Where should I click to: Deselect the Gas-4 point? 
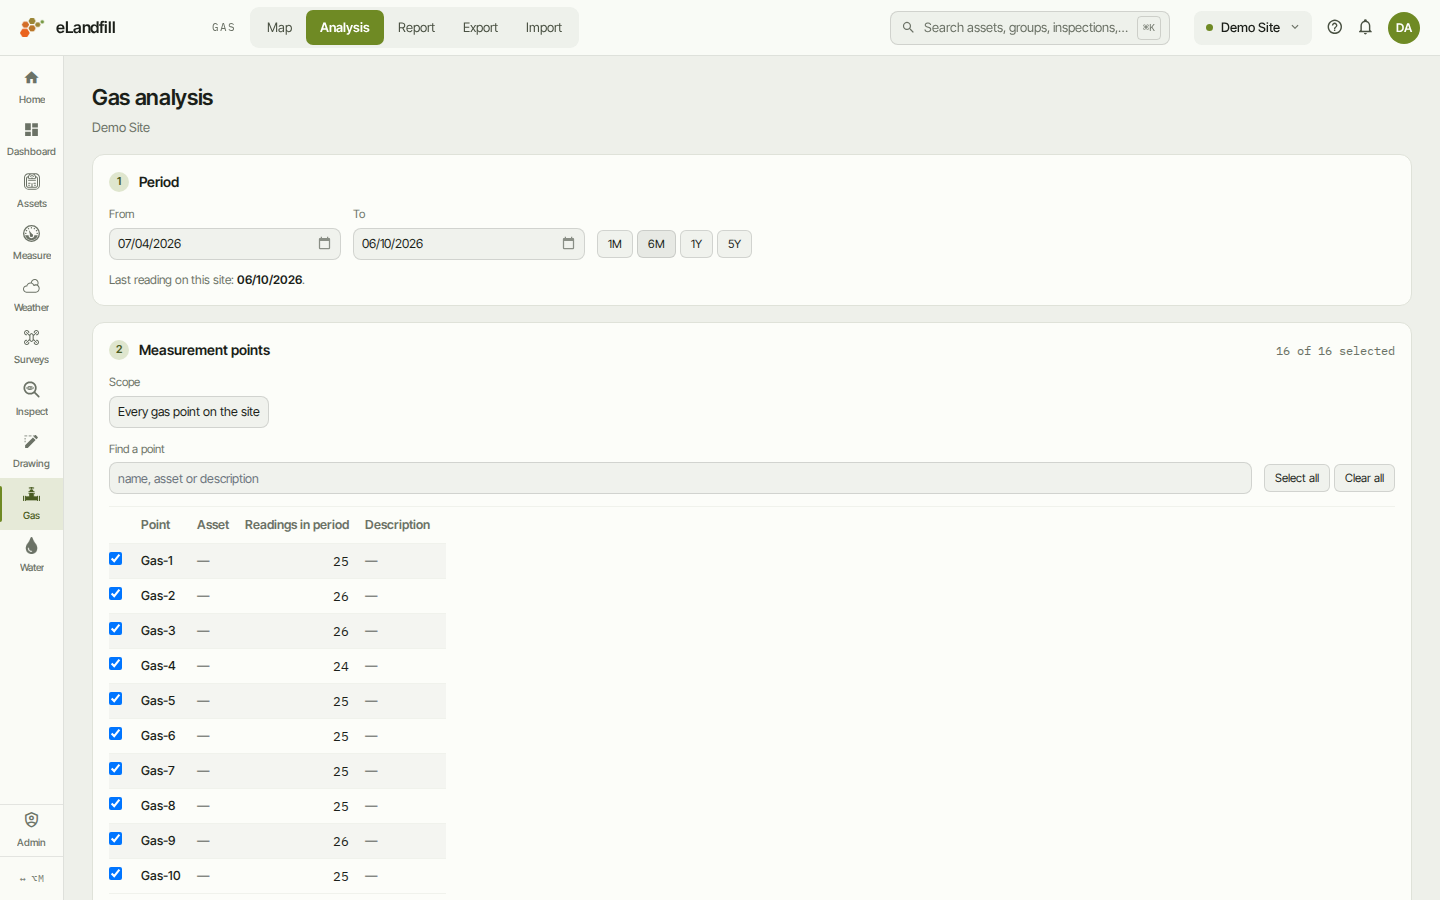click(116, 664)
